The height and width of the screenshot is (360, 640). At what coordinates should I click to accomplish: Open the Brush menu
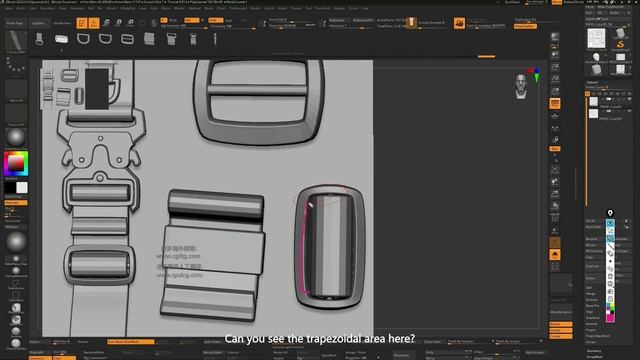(20, 8)
